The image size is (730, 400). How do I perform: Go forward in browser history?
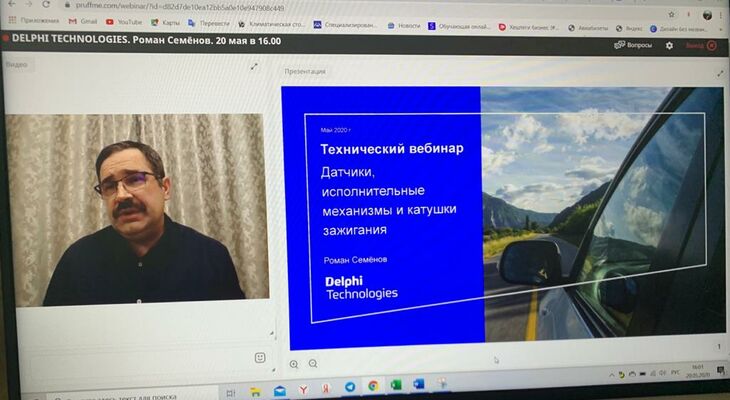coord(28,4)
